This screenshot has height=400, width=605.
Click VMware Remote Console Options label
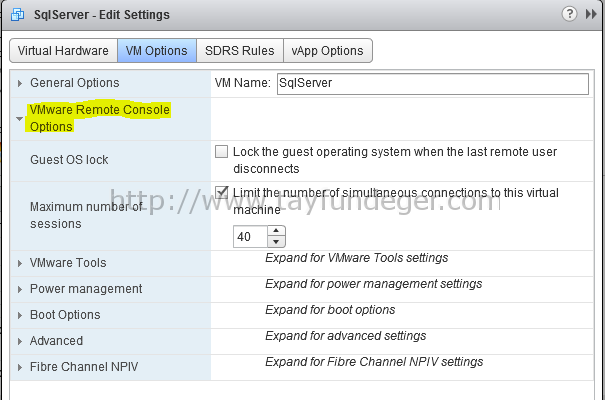pyautogui.click(x=100, y=118)
